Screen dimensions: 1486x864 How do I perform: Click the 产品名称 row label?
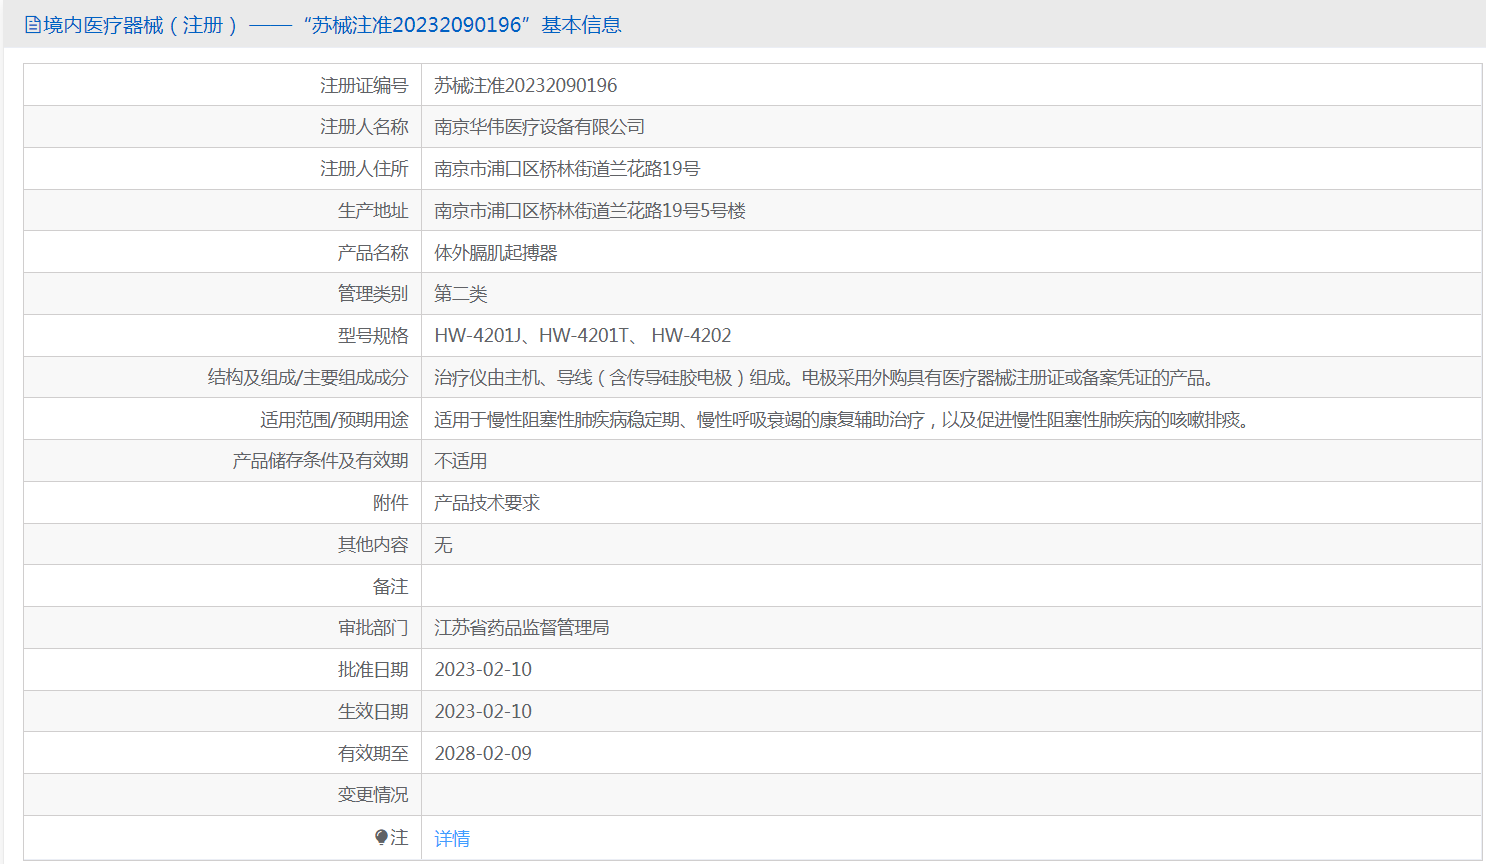(x=373, y=253)
